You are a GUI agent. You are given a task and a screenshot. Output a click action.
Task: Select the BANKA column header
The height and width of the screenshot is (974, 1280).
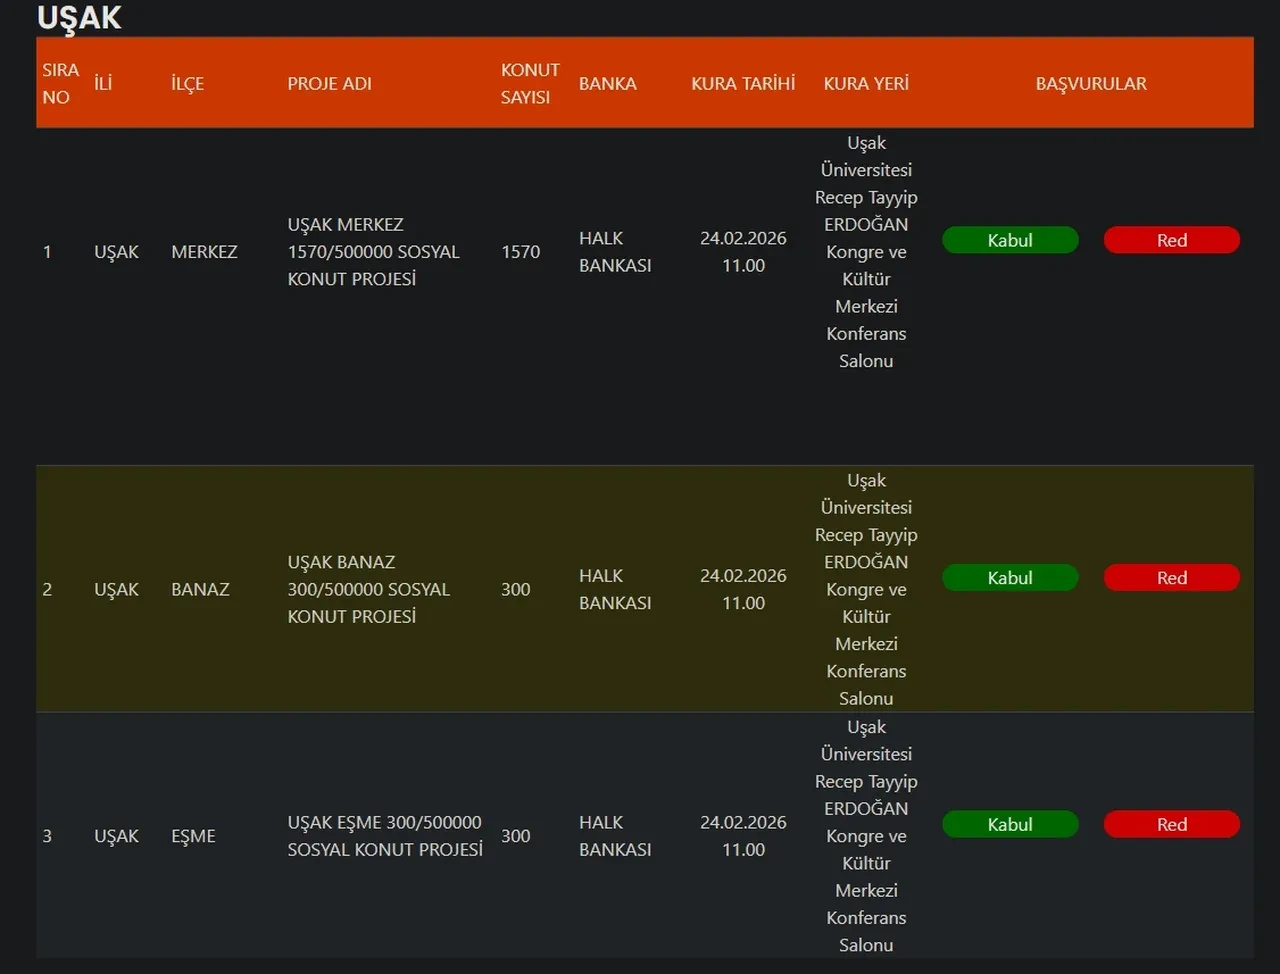tap(607, 83)
